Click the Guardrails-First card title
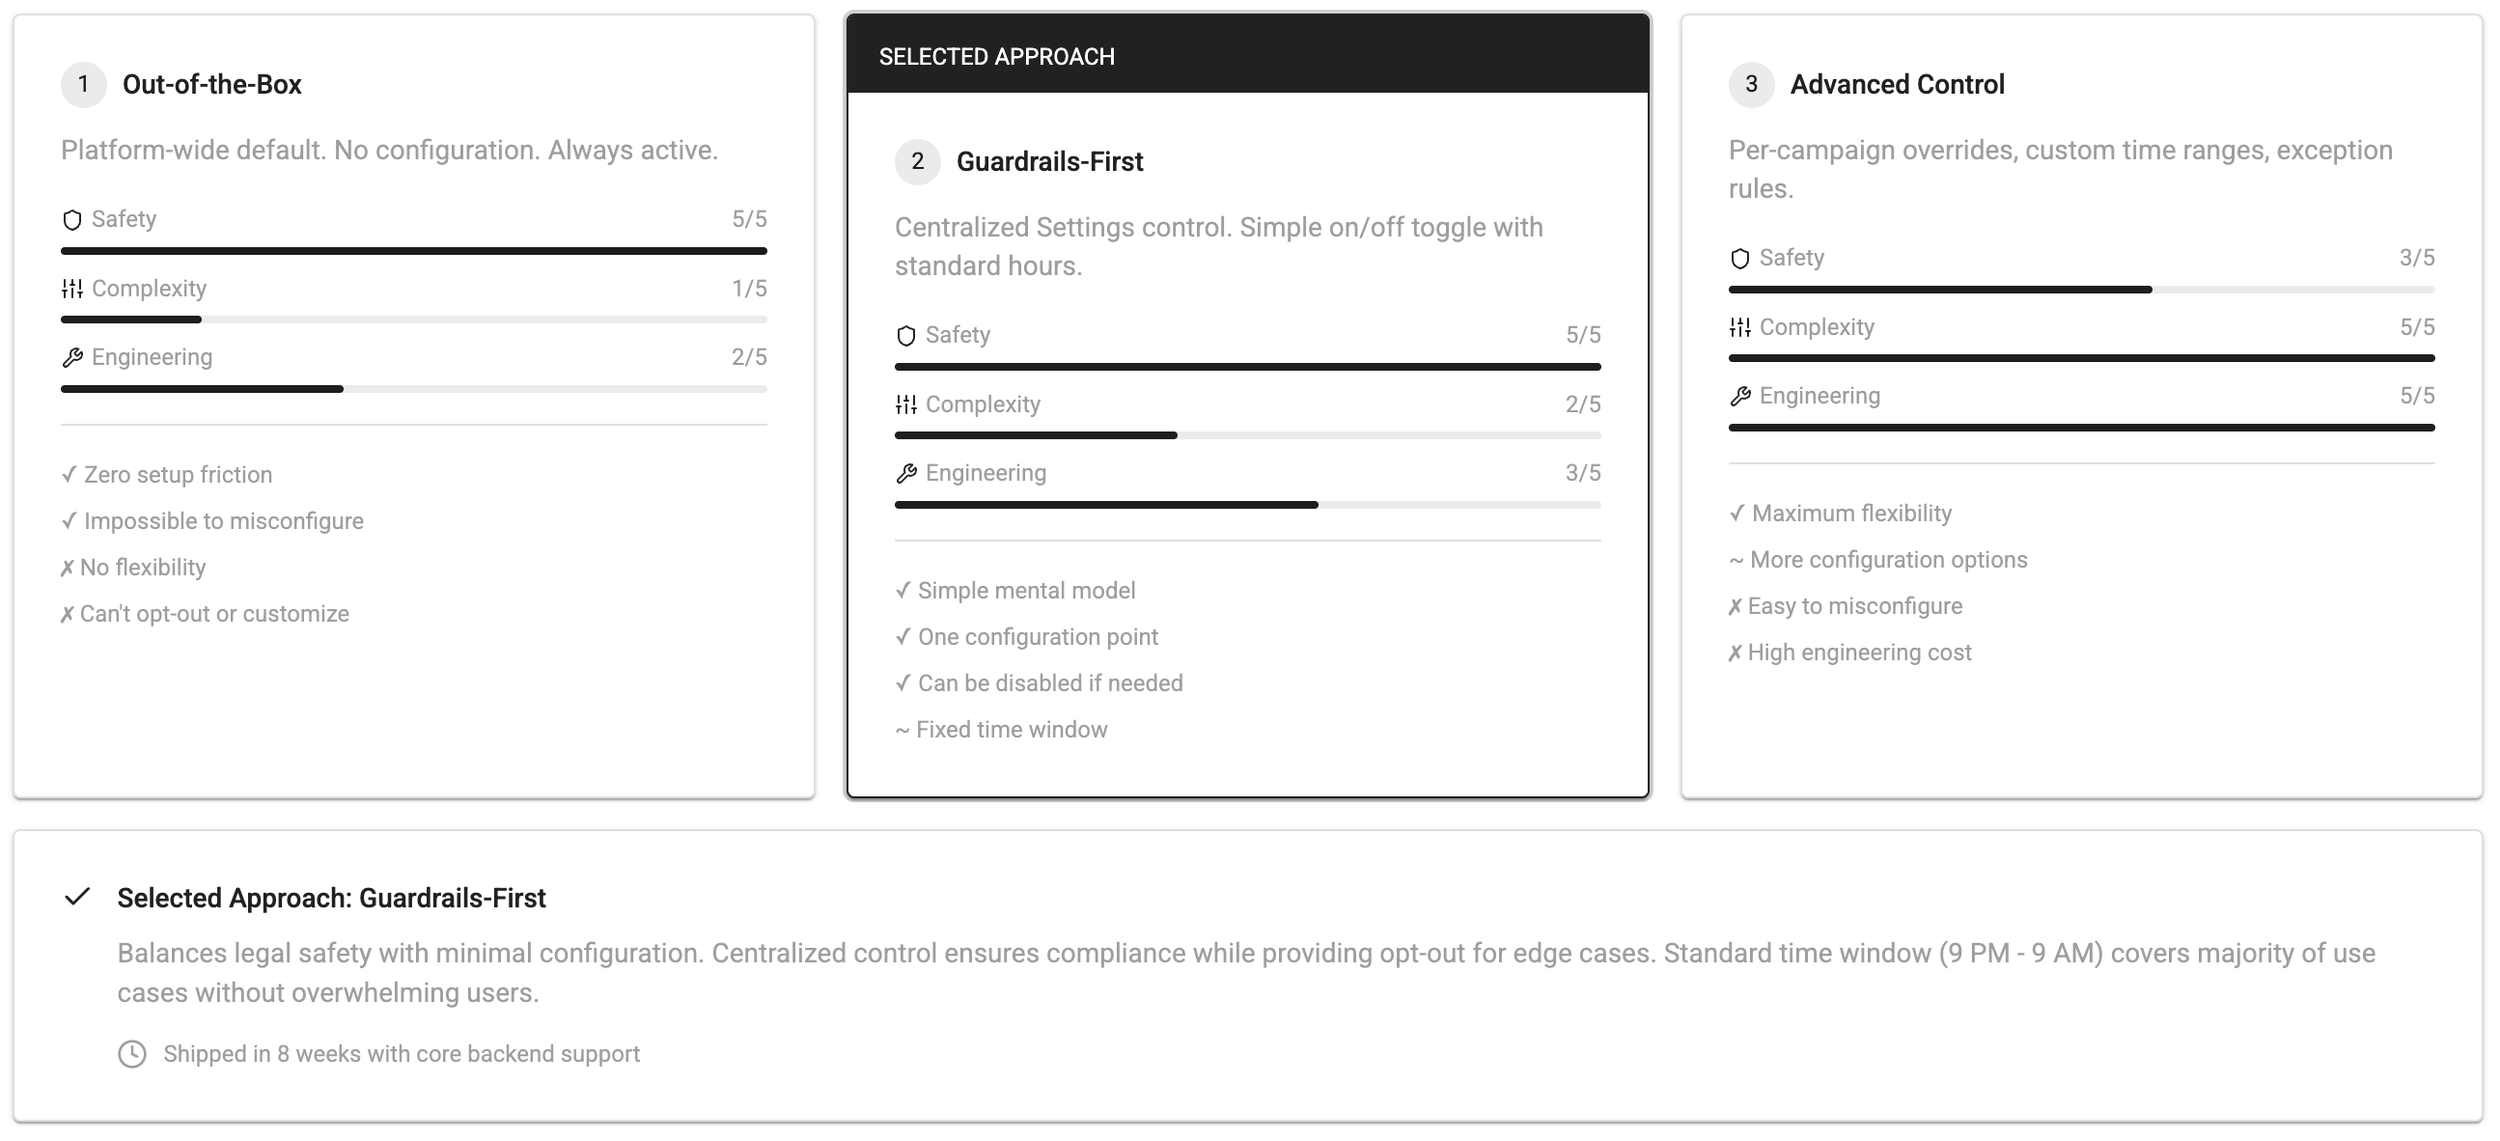Image resolution: width=2500 pixels, height=1141 pixels. tap(1049, 162)
